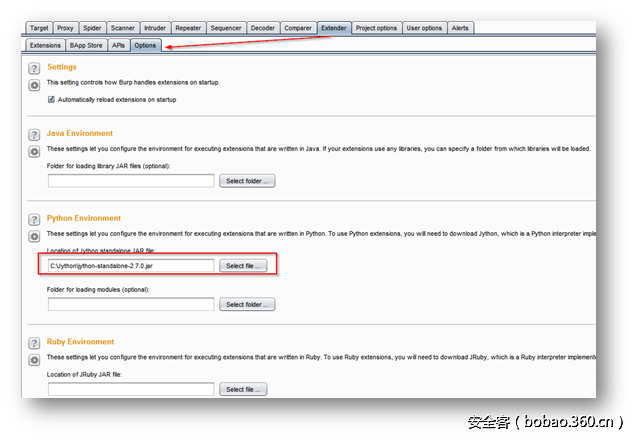This screenshot has height=440, width=638.
Task: Click the 'Location of JRuby JAR file' label
Action: point(84,374)
